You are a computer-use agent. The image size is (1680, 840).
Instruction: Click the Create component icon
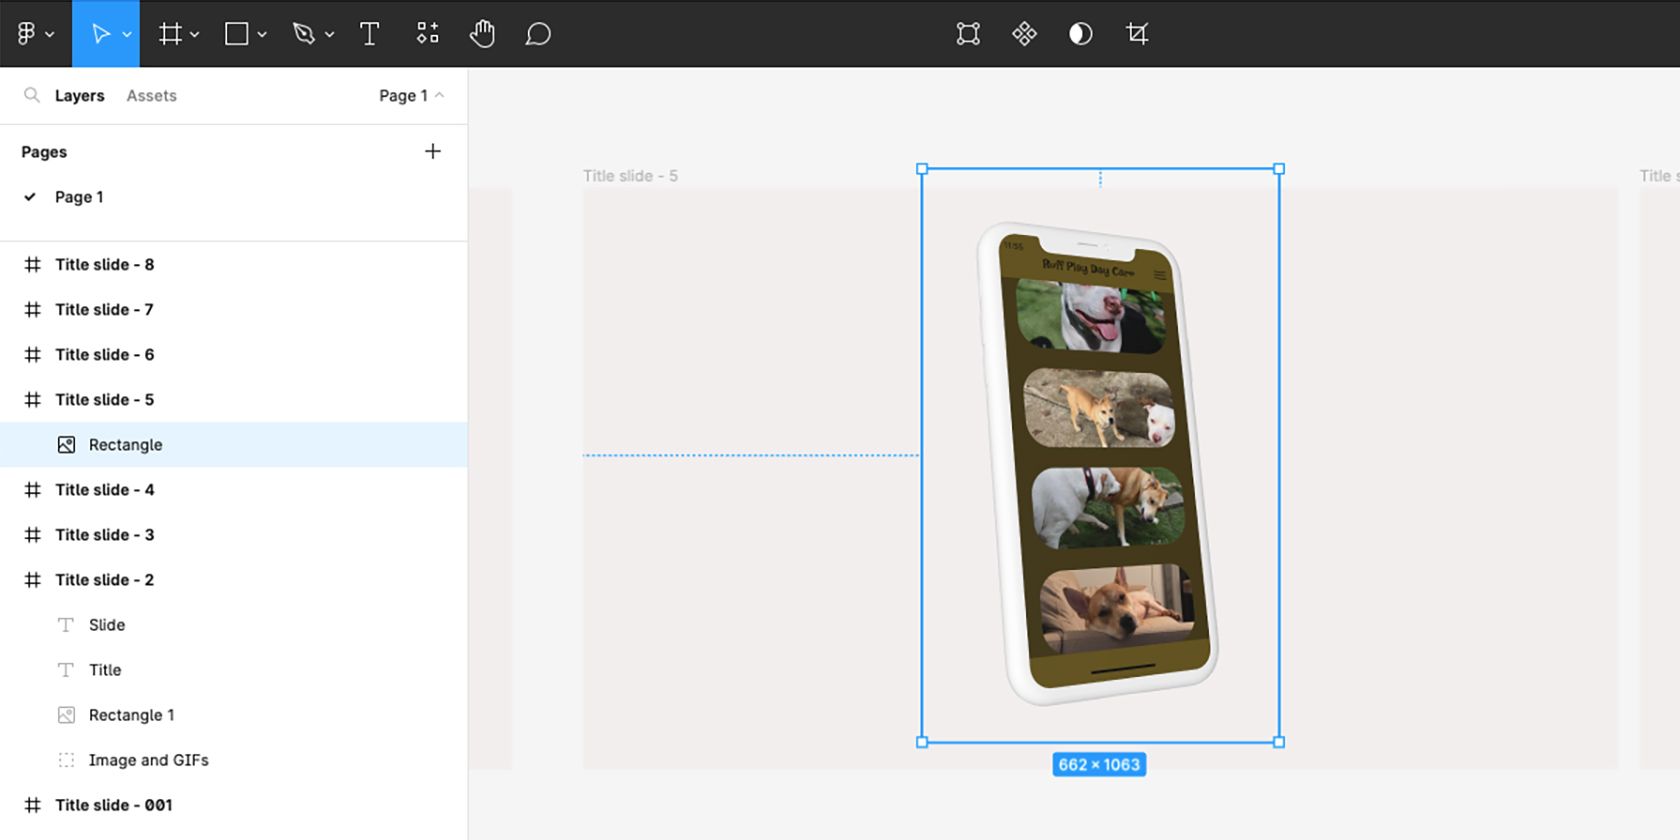pyautogui.click(x=1024, y=34)
